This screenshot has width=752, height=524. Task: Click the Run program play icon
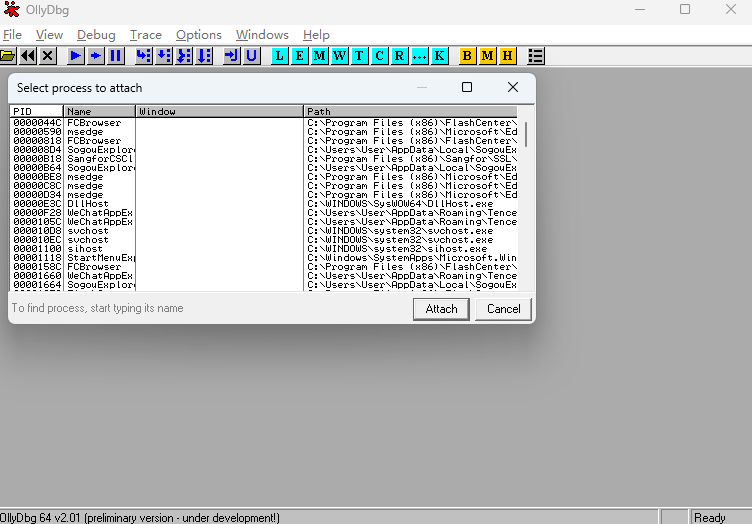75,56
